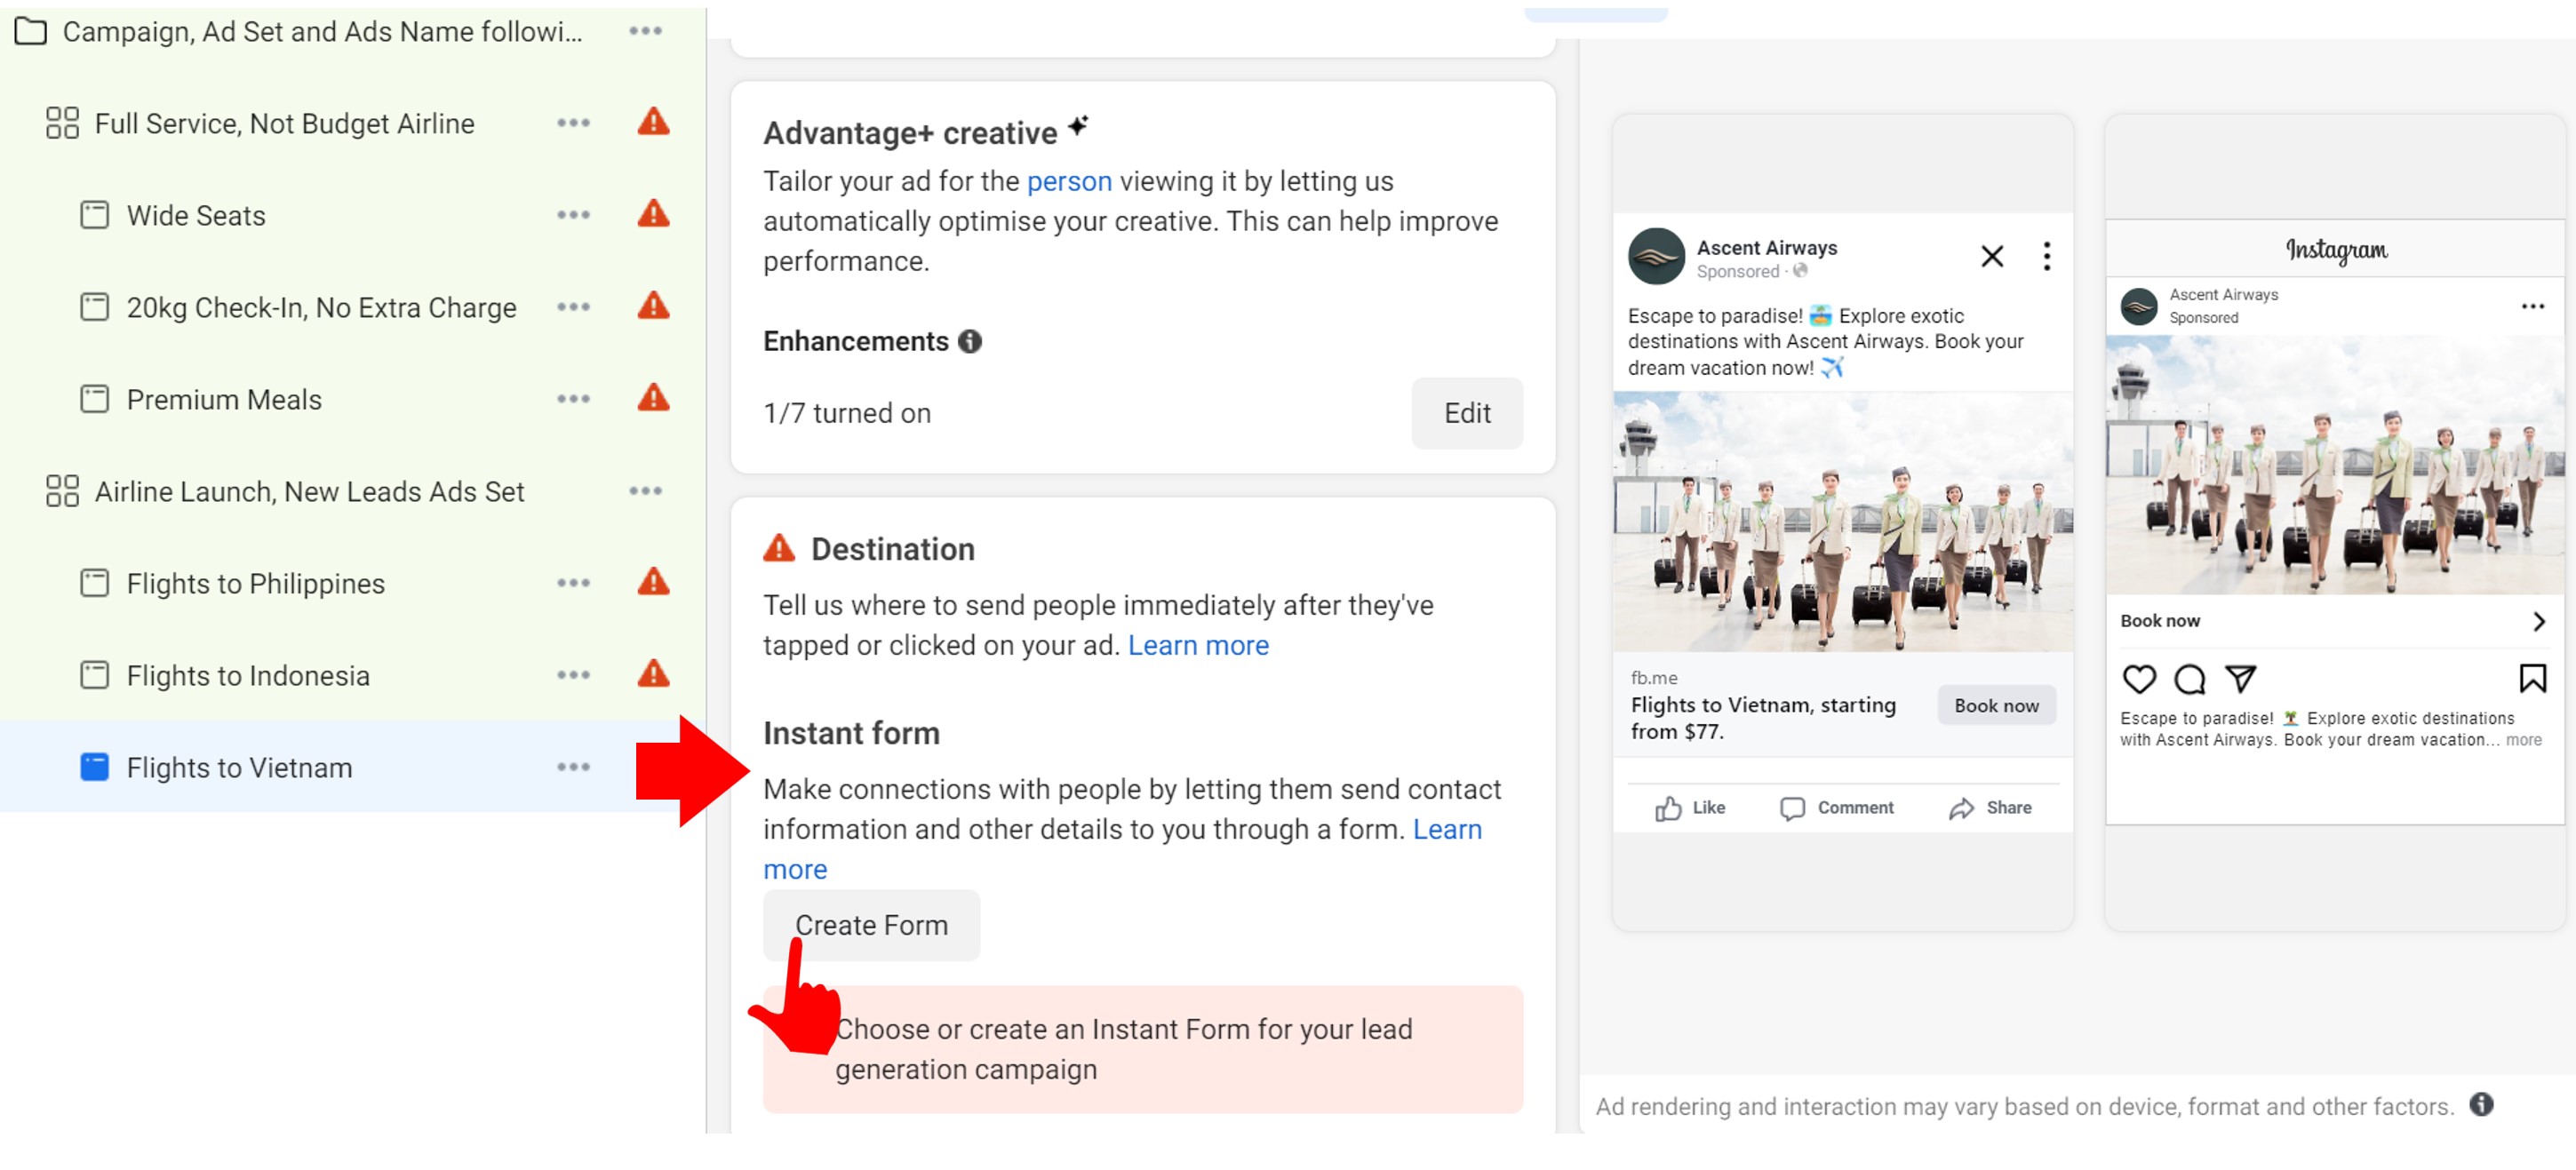
Task: Click Edit for Advantage+ enhancements
Action: (x=1466, y=413)
